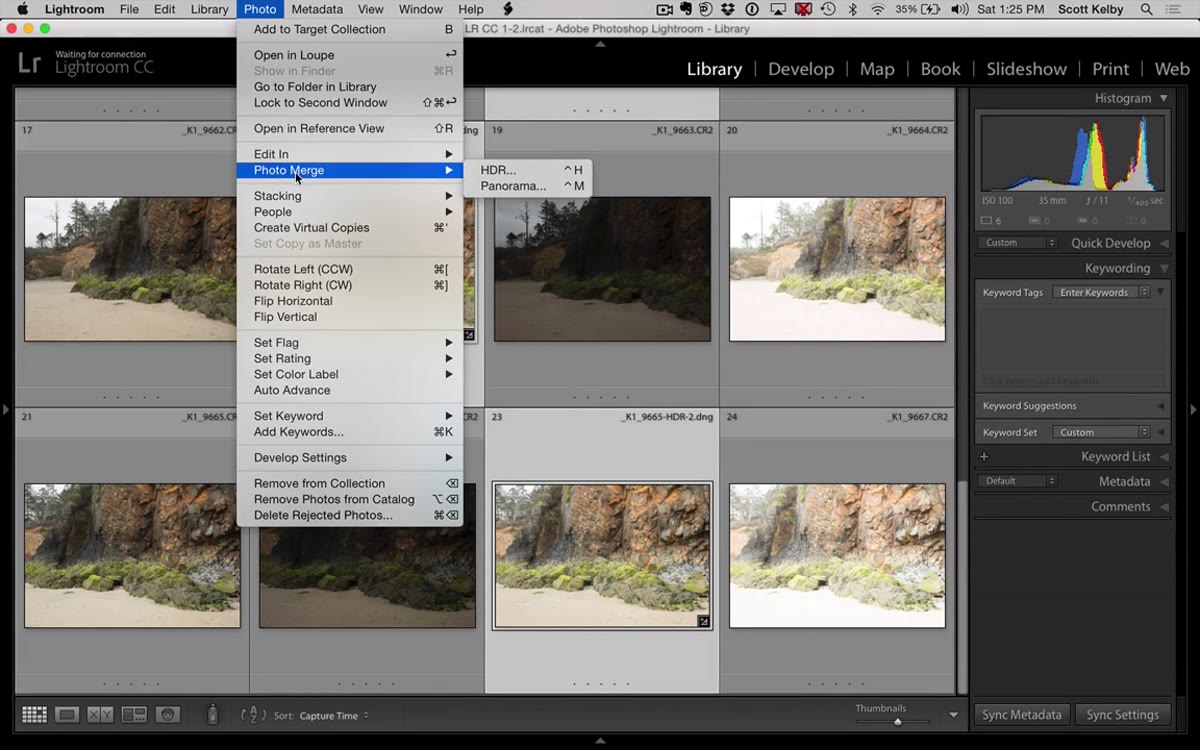Open the Wi-Fi status menu
Screen dimensions: 1200x750
point(878,9)
